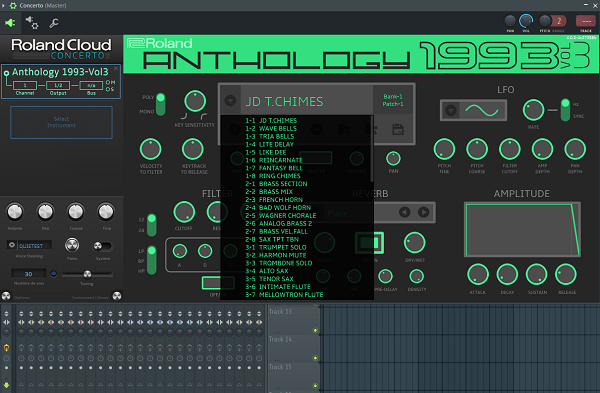Click the filter CUTOFF knob

pyautogui.click(x=184, y=212)
